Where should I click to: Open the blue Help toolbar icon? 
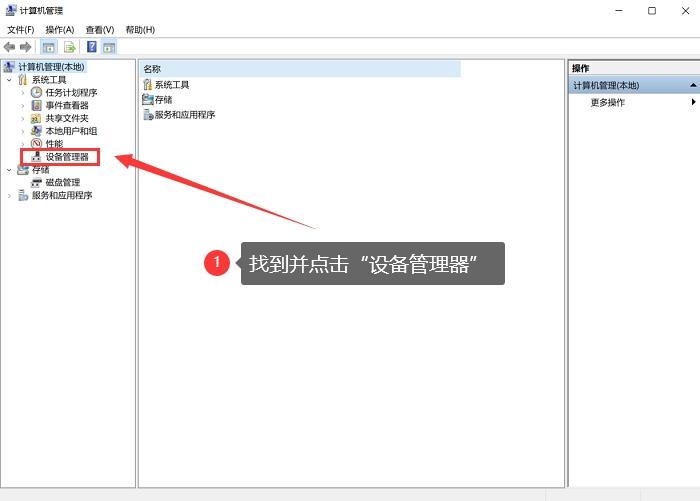(92, 46)
